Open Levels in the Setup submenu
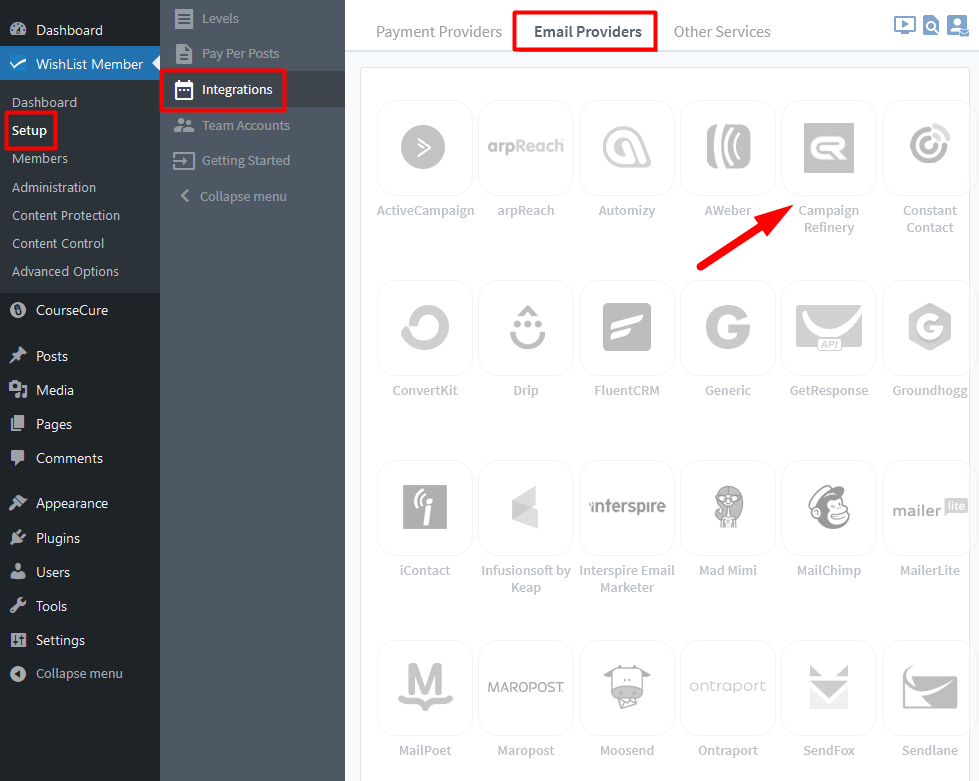Screen dimensions: 979x781 (252, 19)
